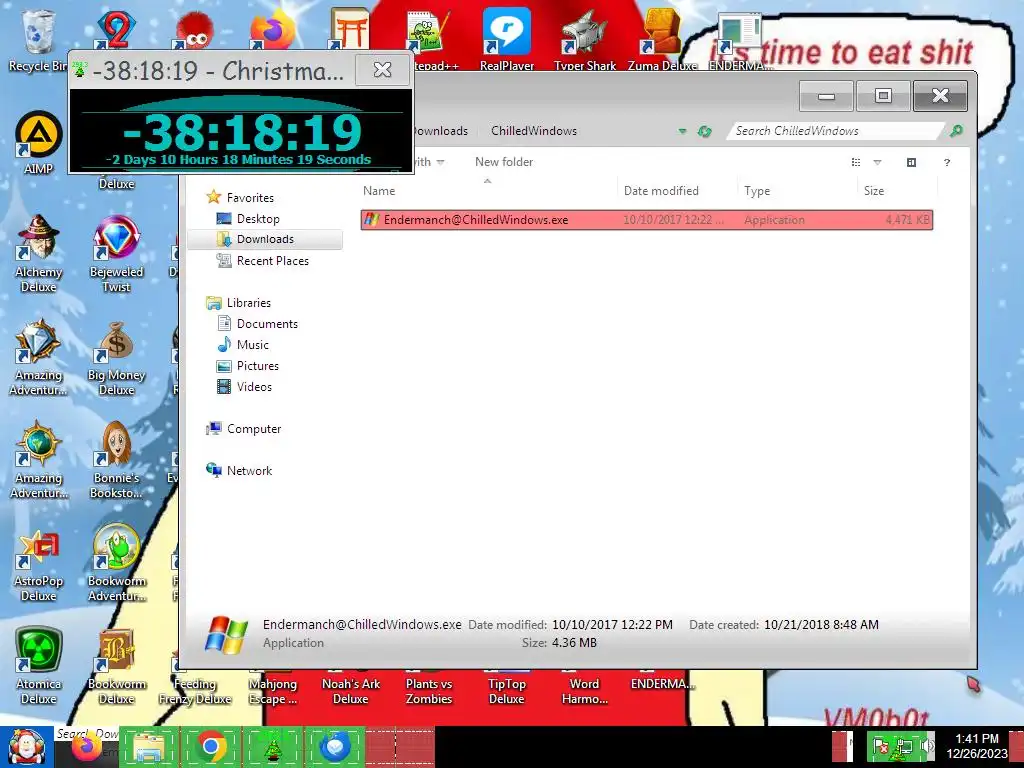Open the Videos library
This screenshot has width=1024, height=768.
click(244, 387)
